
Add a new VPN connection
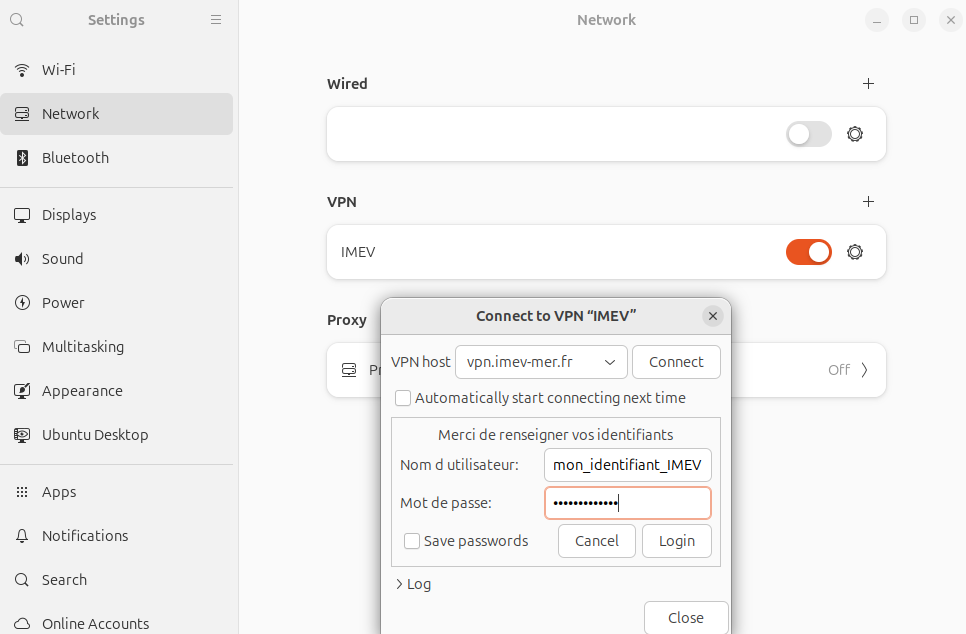(868, 202)
